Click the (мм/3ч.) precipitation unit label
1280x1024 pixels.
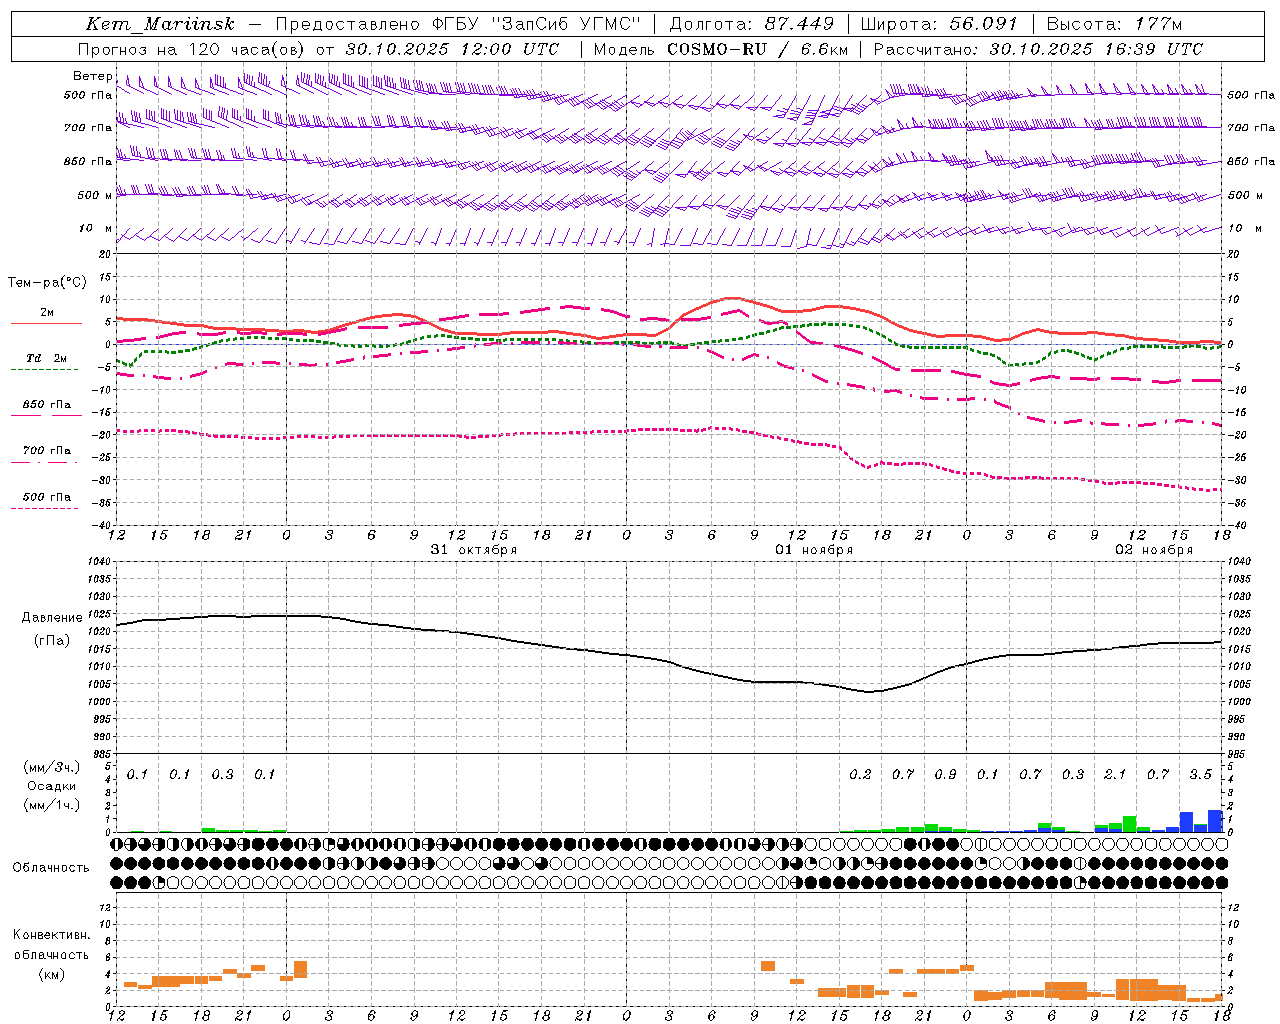52,767
